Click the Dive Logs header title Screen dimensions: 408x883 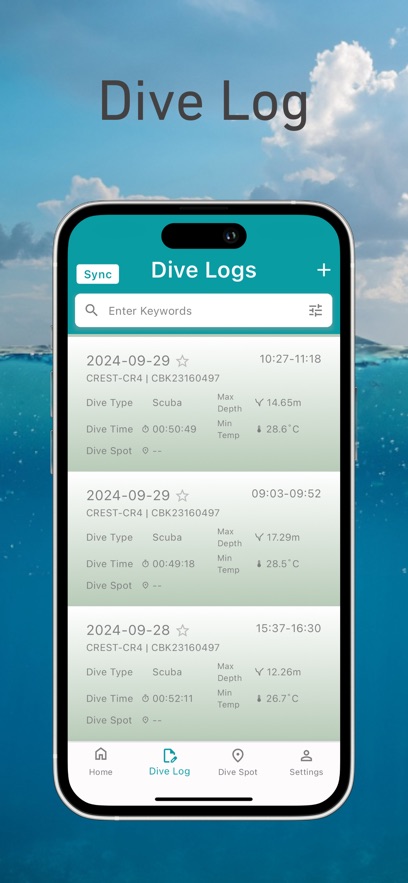coord(204,270)
